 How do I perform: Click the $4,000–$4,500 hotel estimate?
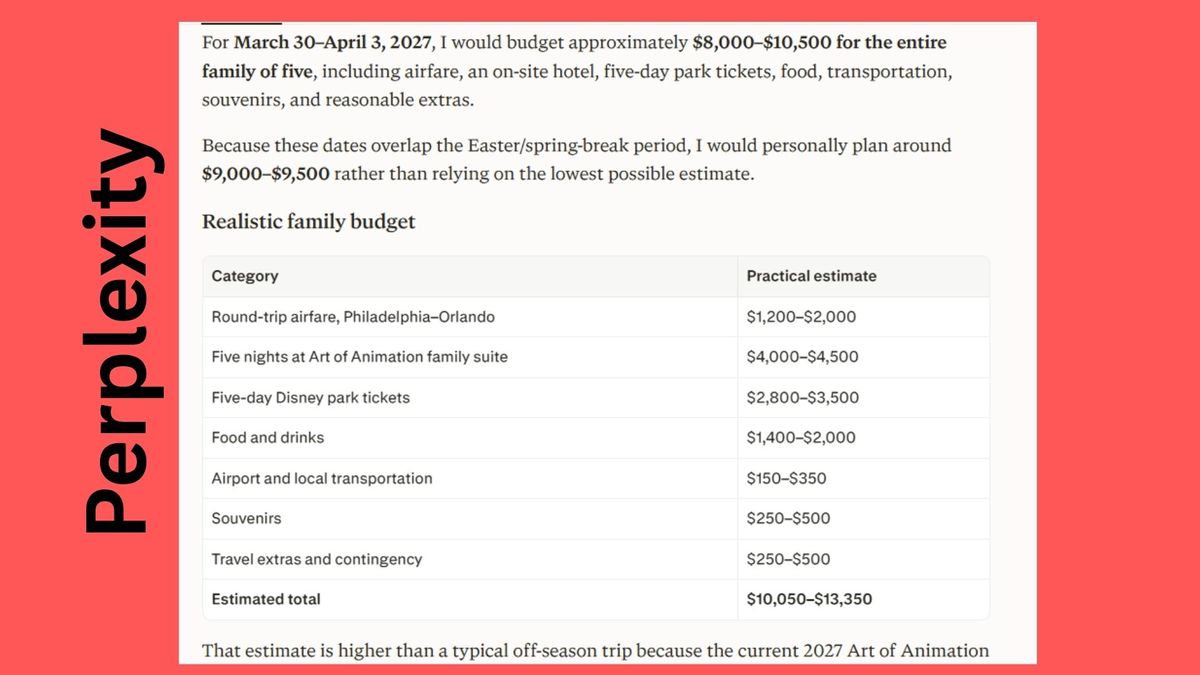point(802,357)
